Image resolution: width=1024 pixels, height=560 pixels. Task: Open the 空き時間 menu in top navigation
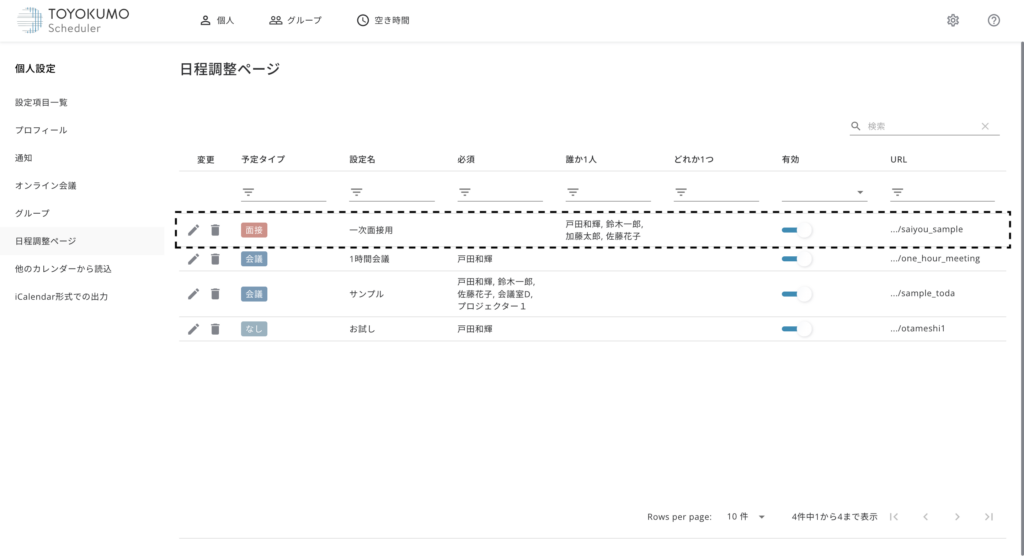[383, 20]
